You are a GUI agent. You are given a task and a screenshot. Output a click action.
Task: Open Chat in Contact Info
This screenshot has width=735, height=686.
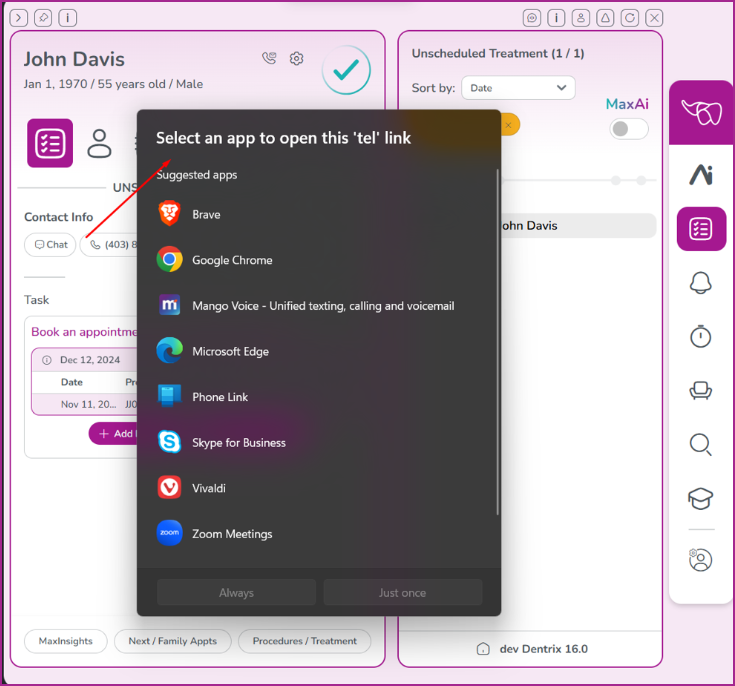tap(50, 245)
